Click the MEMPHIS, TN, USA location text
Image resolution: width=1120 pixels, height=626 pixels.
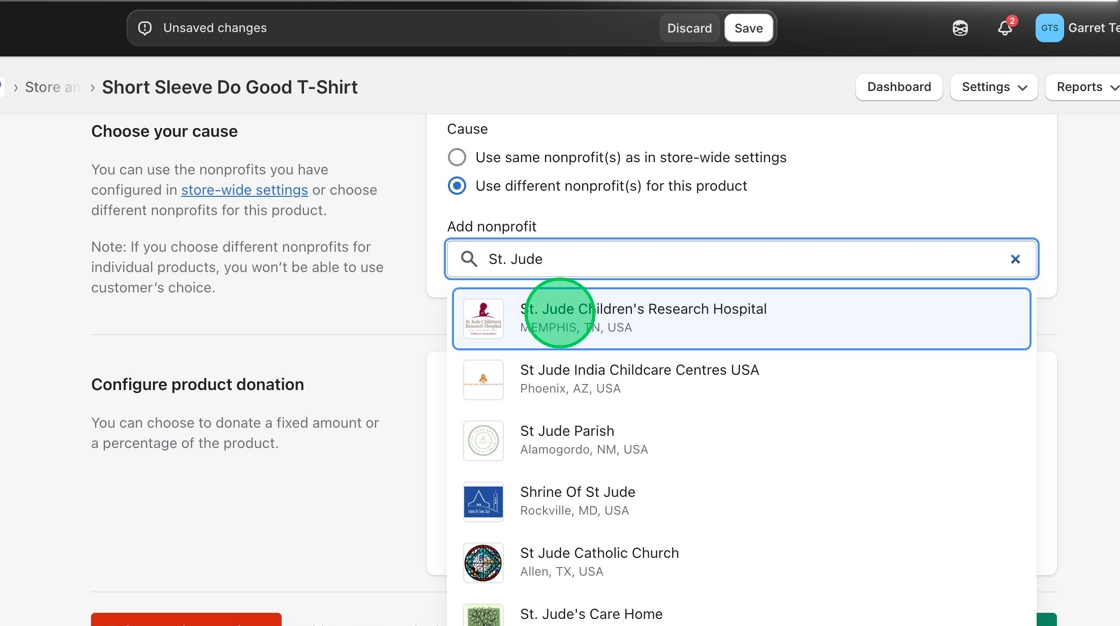click(x=576, y=327)
